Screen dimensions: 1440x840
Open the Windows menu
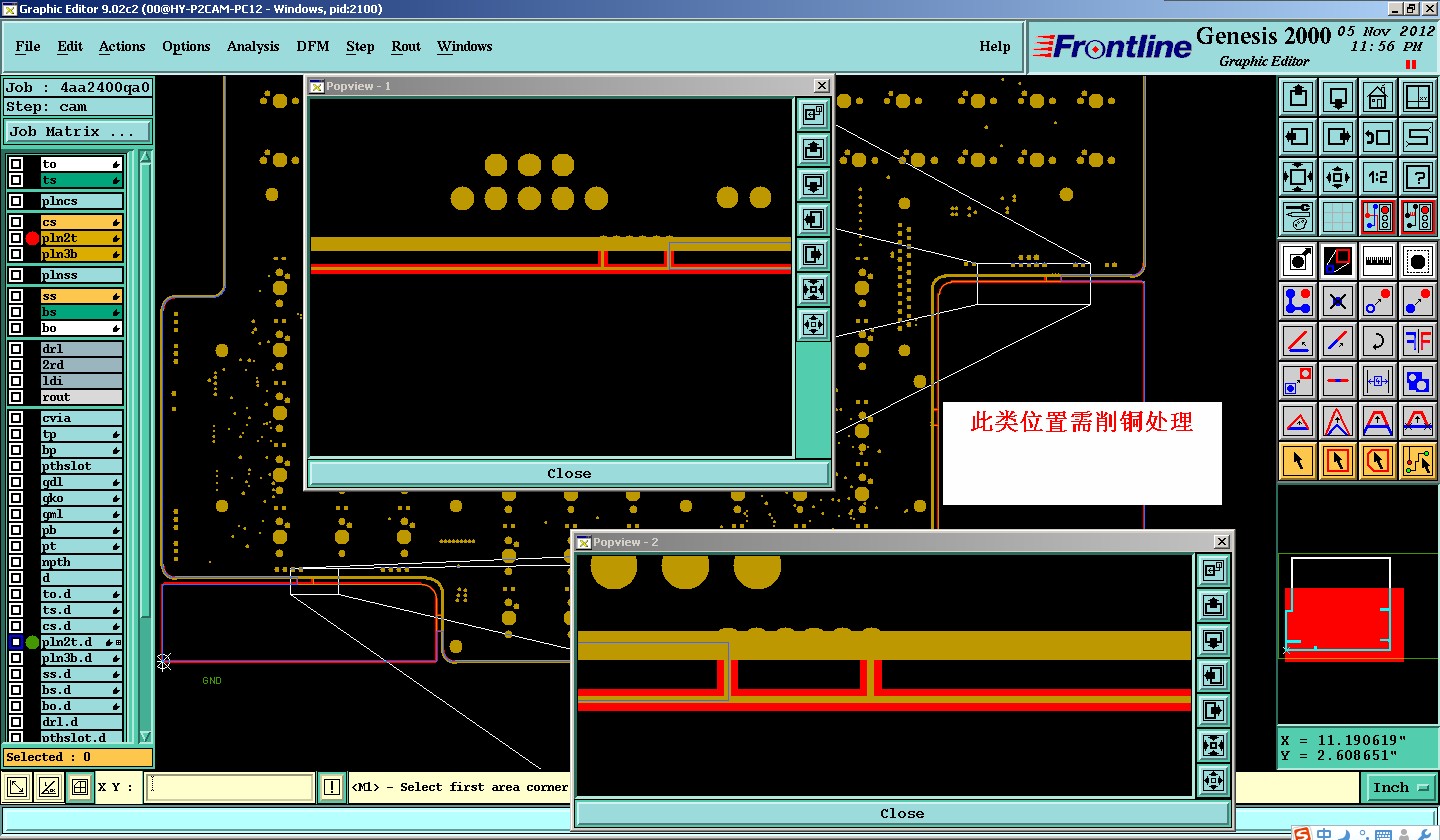[x=465, y=46]
